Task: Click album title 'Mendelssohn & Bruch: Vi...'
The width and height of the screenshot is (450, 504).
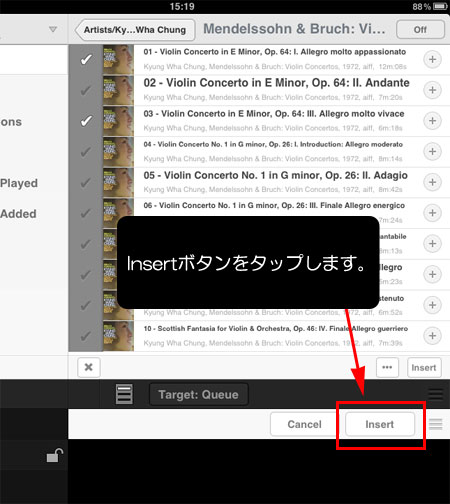Action: point(294,29)
